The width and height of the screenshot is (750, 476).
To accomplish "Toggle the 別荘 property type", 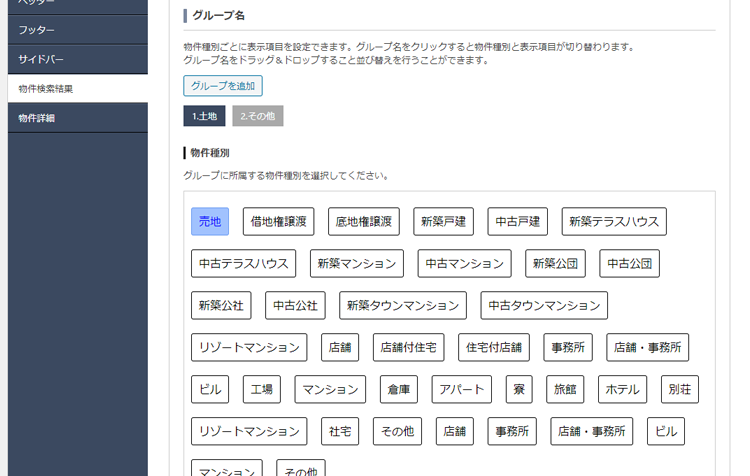I will (680, 389).
